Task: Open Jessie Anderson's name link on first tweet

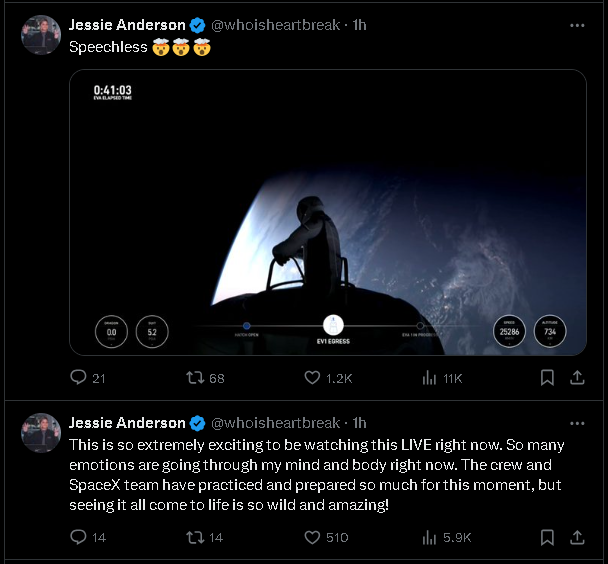Action: click(x=127, y=25)
